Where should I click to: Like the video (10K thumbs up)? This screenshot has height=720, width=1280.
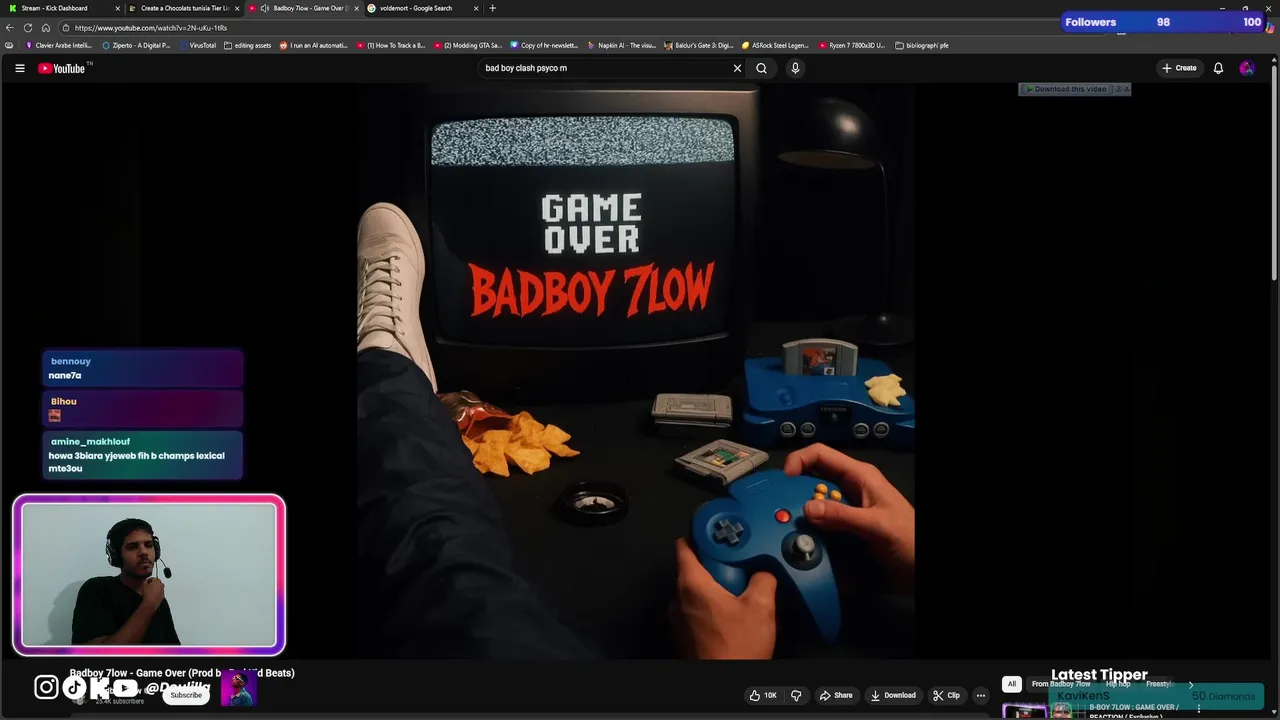[763, 695]
